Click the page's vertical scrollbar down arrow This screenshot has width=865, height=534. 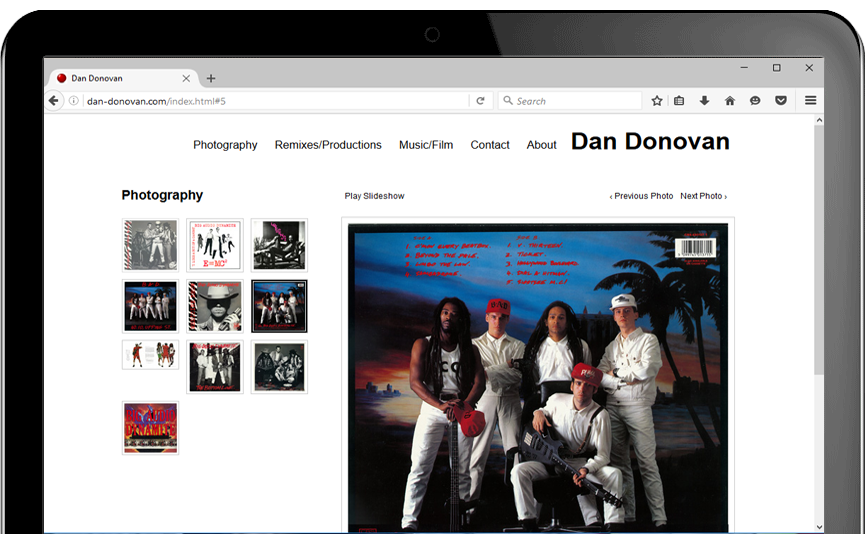820,526
